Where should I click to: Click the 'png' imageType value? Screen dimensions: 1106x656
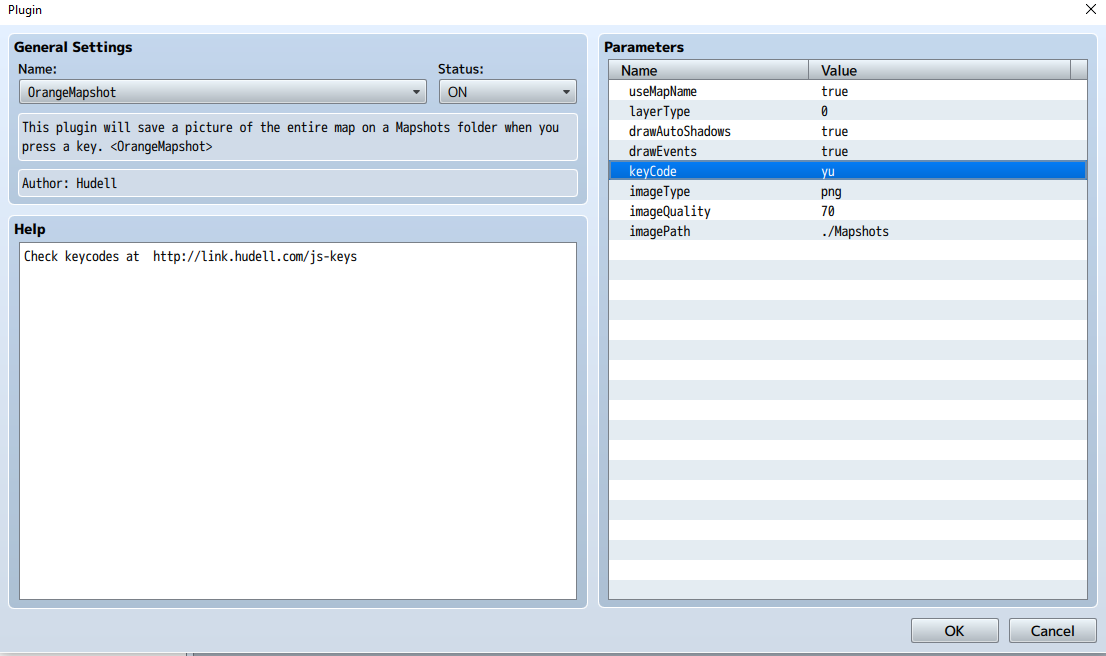click(831, 192)
